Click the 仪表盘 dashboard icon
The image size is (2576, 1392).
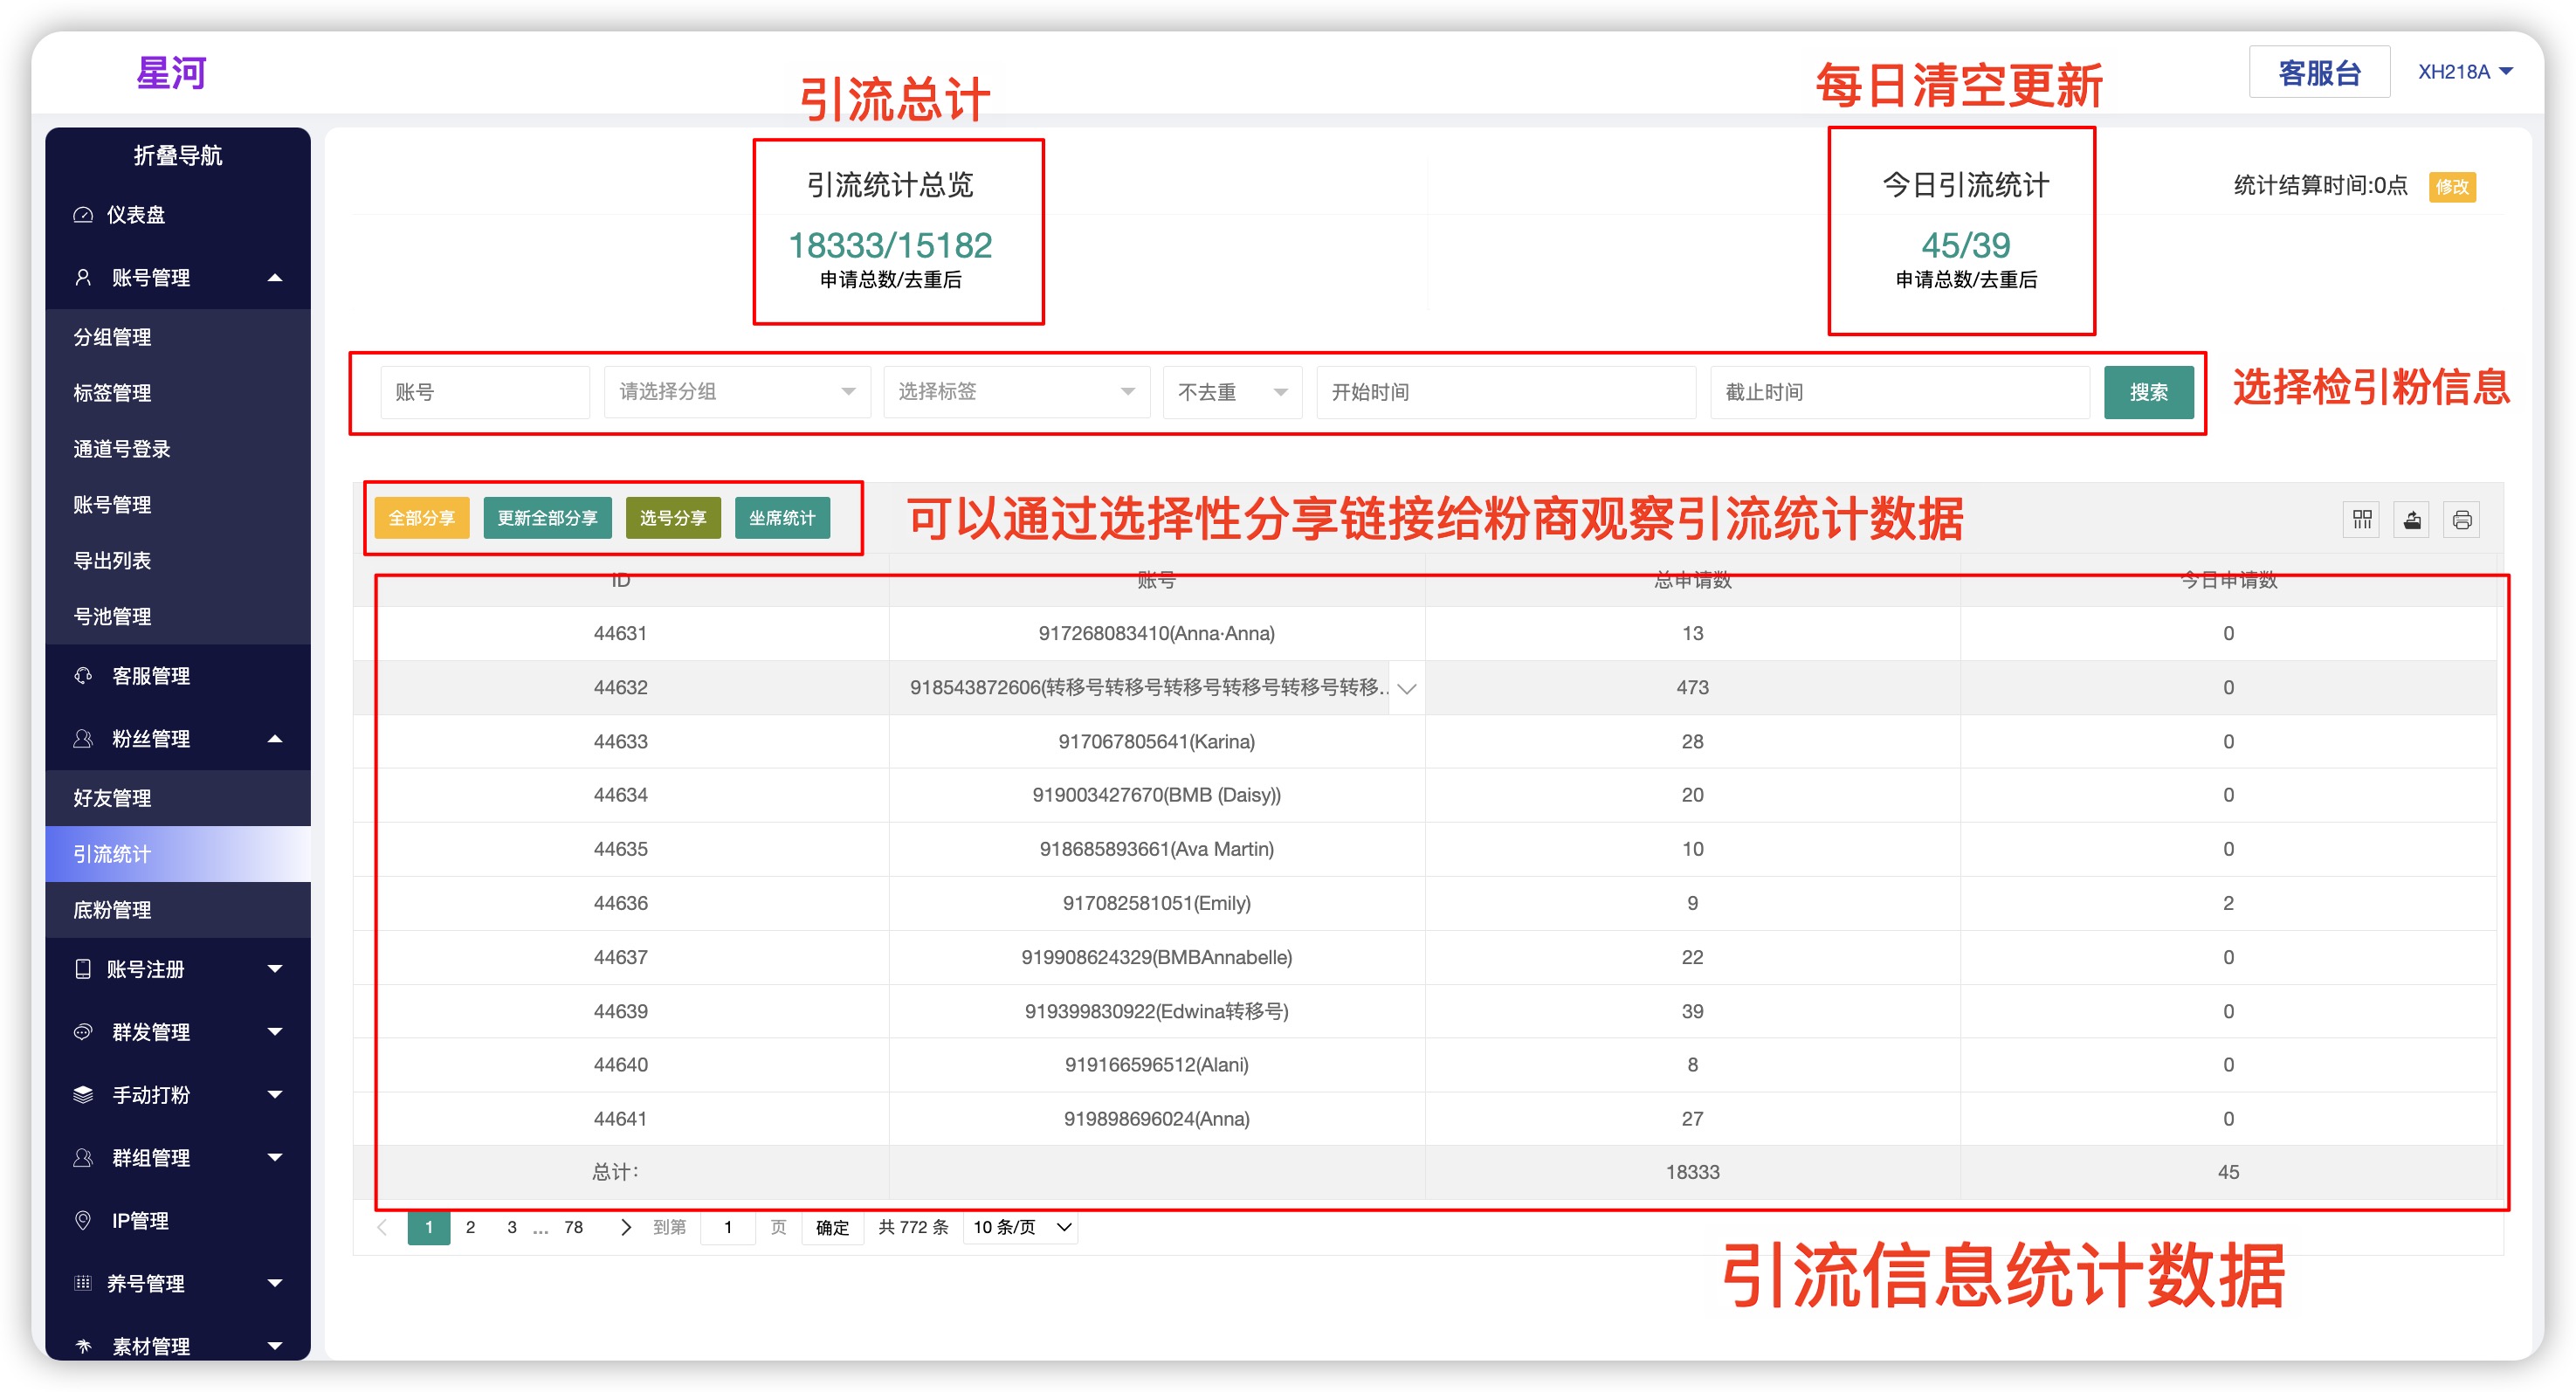click(83, 215)
